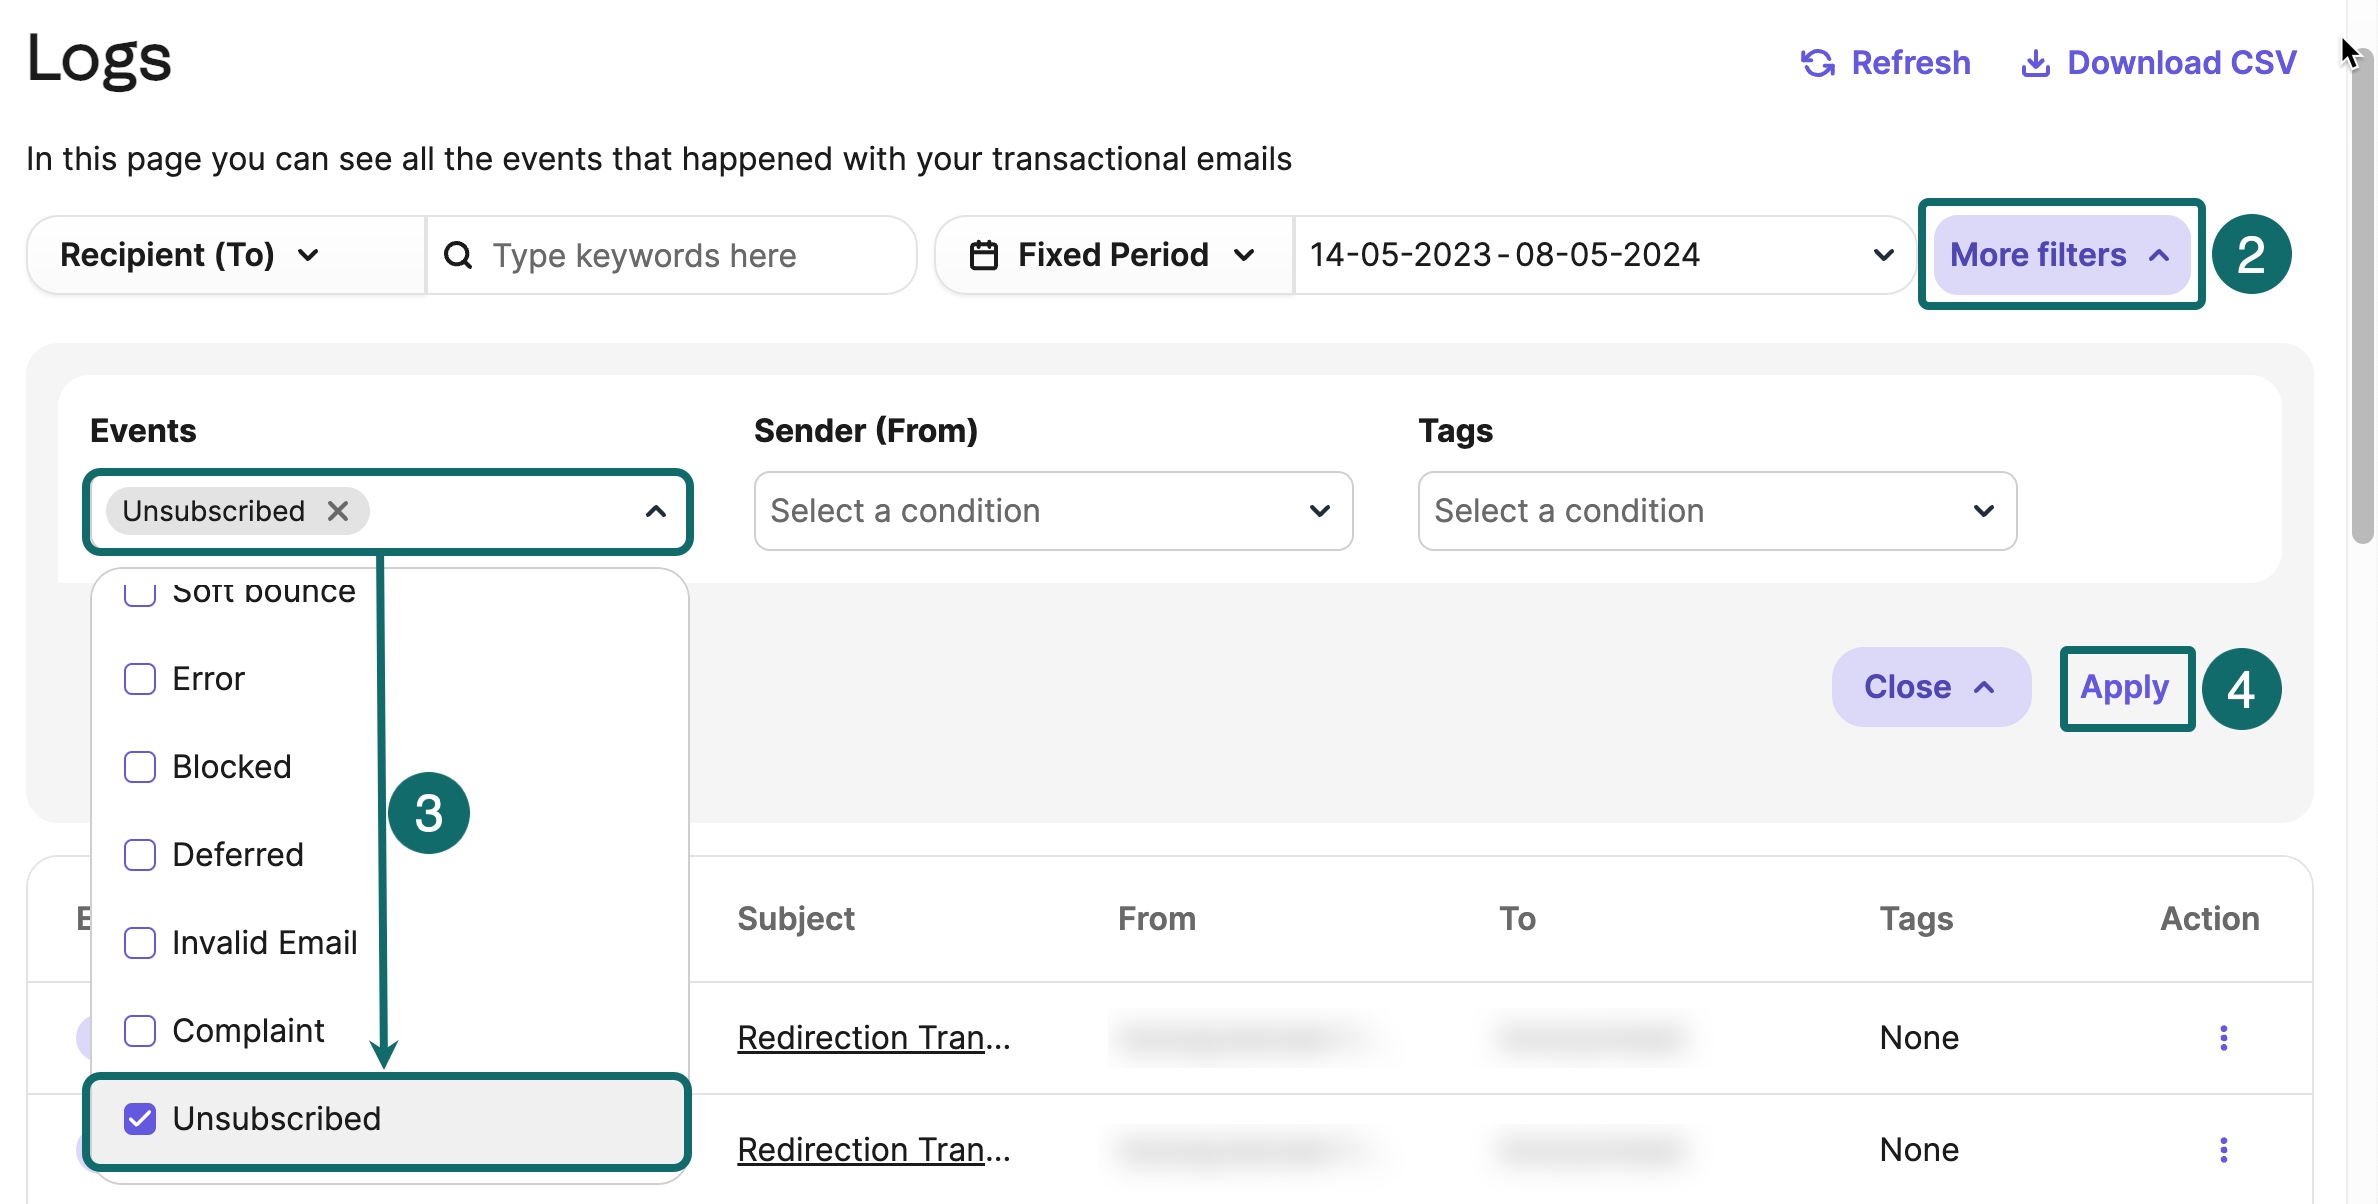Click the Download CSV icon
2378x1204 pixels.
pyautogui.click(x=2035, y=63)
